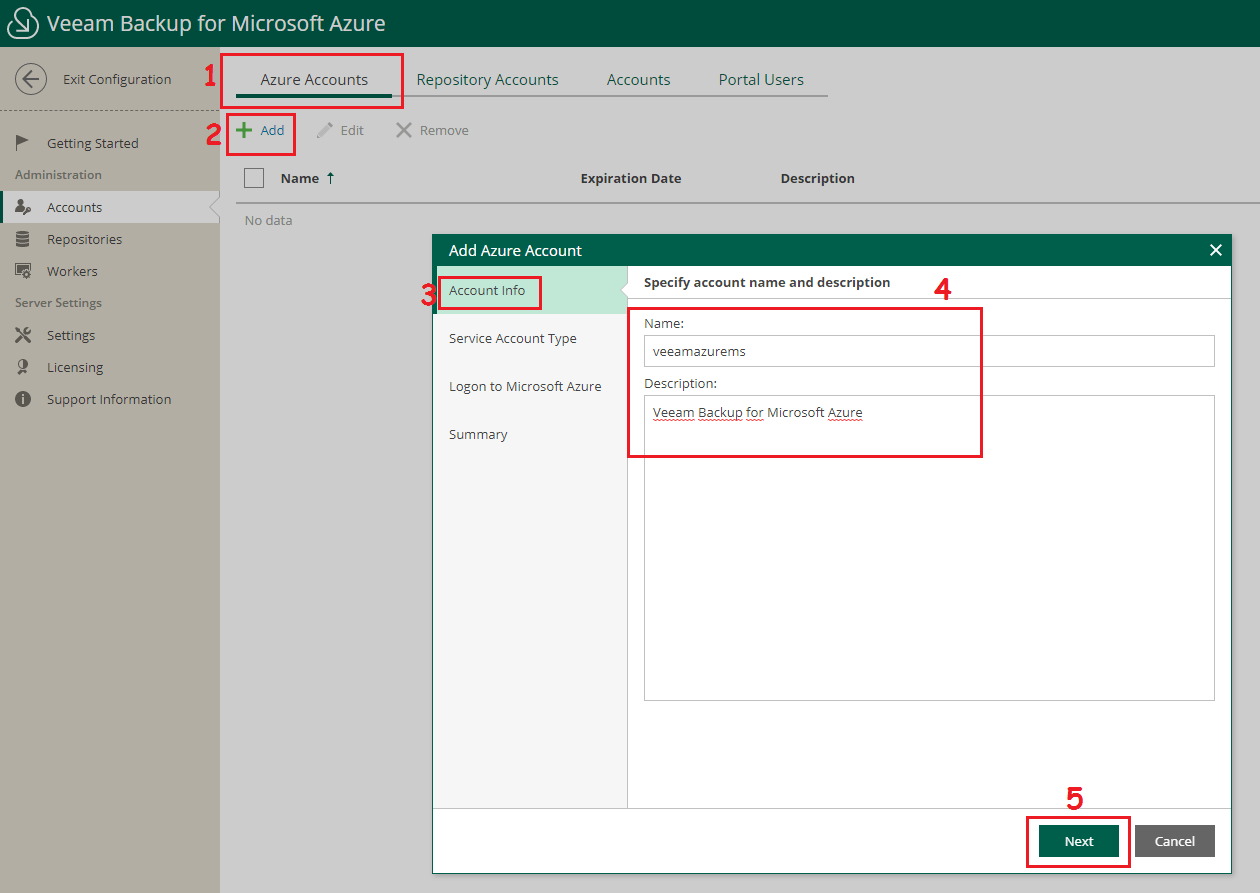Select Account Info wizard step
The height and width of the screenshot is (893, 1260).
coord(530,290)
